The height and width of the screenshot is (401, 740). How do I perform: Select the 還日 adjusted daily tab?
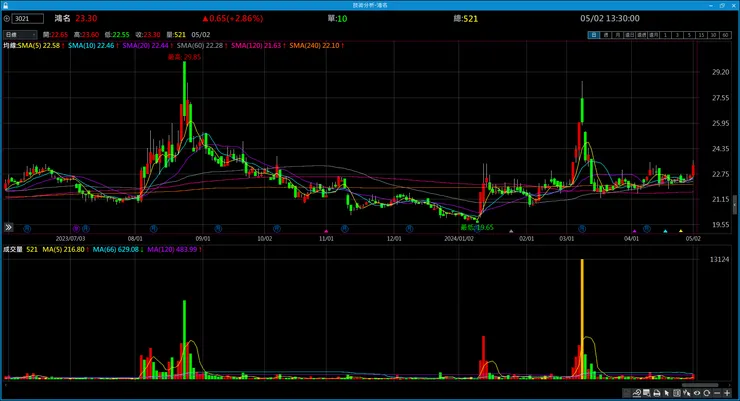pyautogui.click(x=630, y=35)
